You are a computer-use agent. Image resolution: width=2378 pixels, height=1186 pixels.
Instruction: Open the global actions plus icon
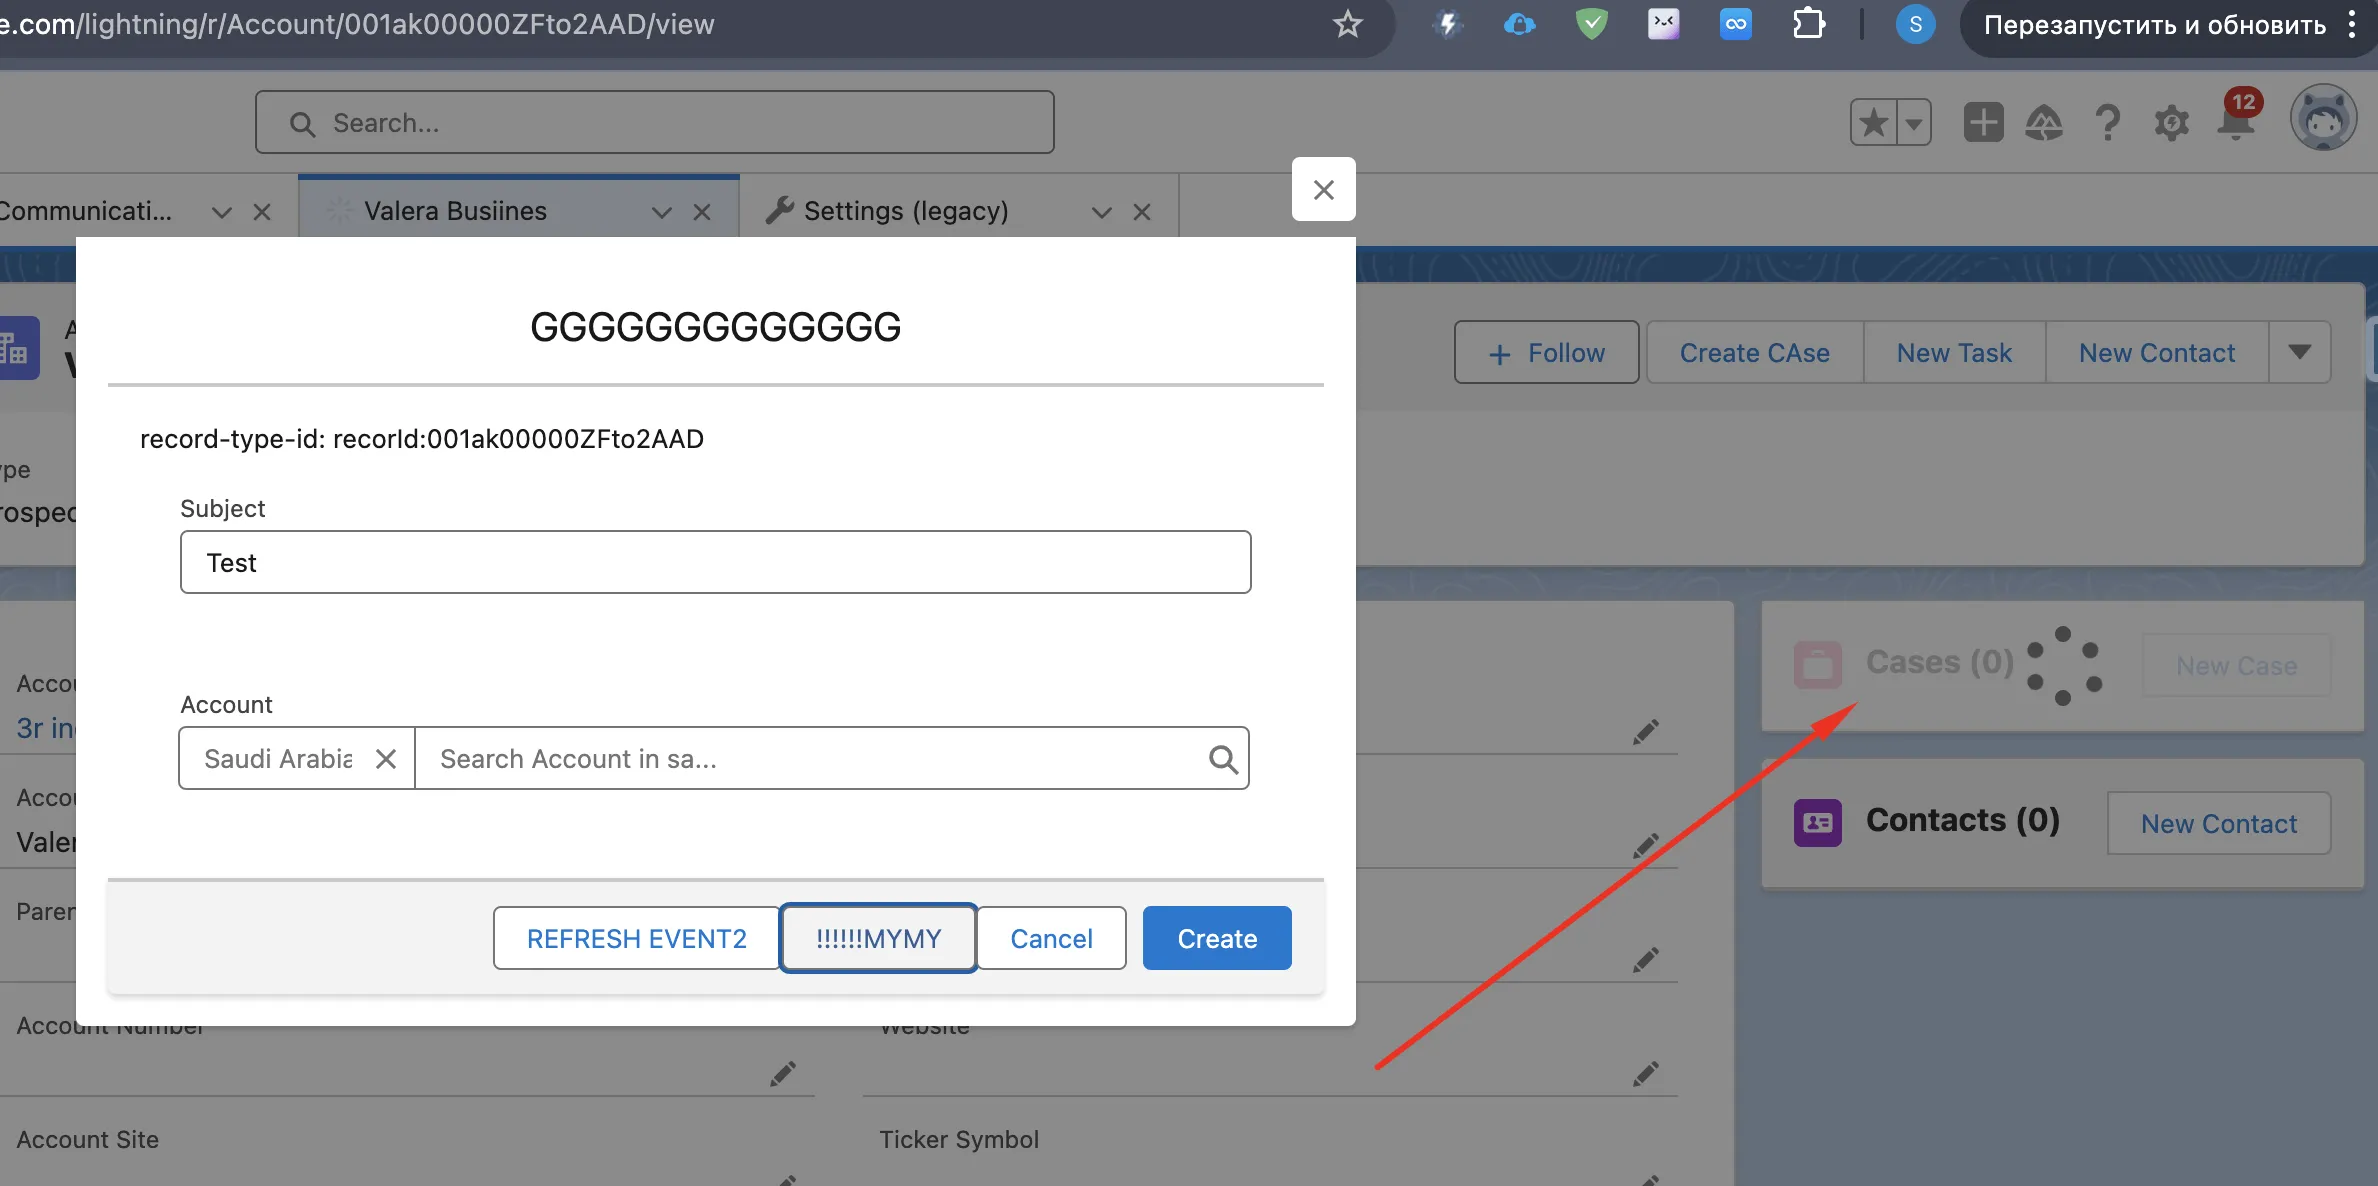(1983, 123)
